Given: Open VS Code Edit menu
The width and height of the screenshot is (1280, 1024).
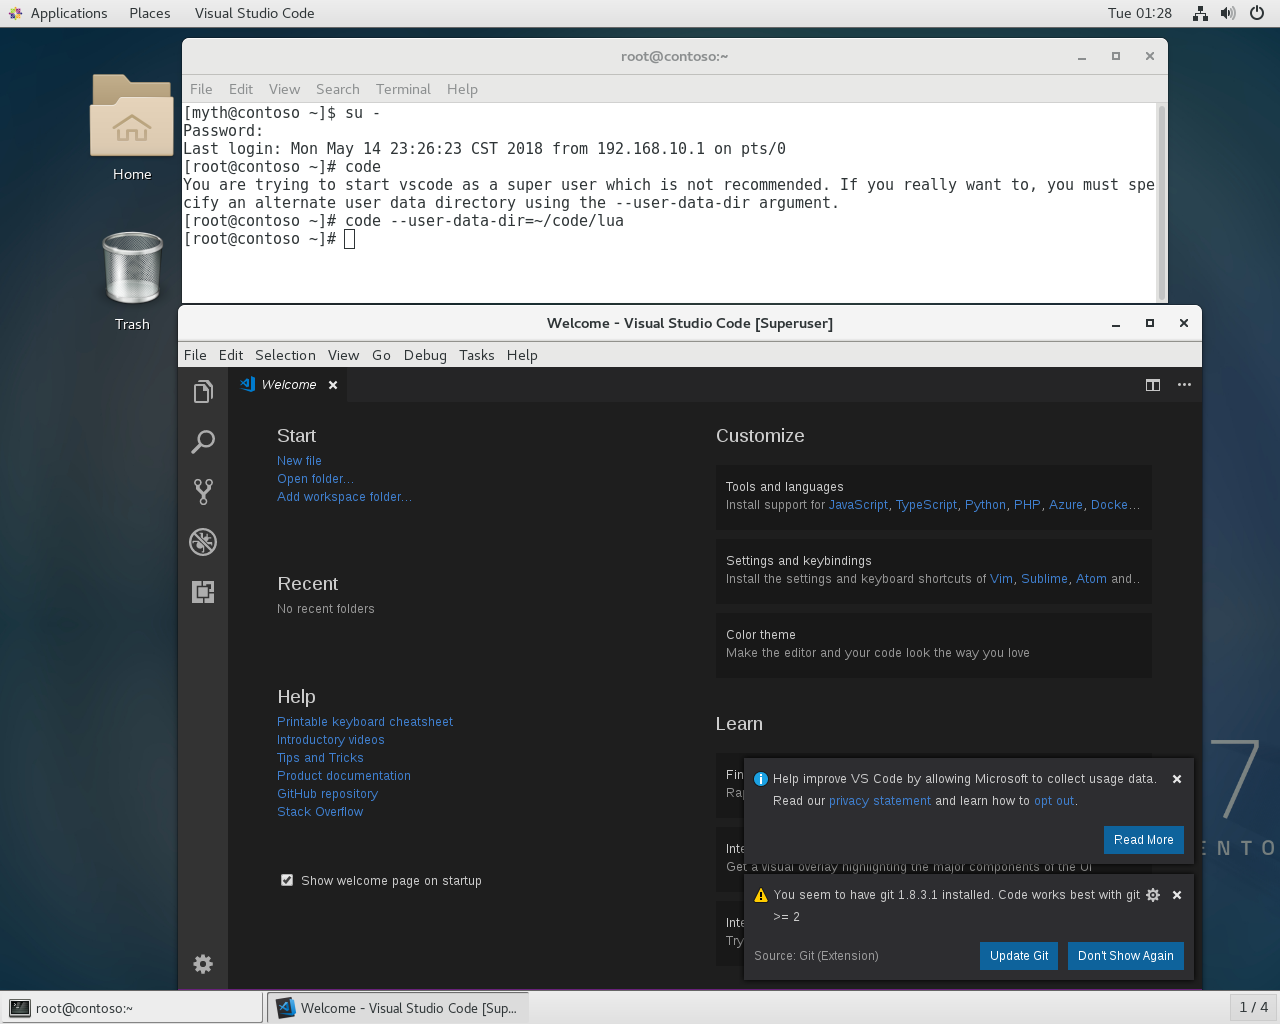Looking at the screenshot, I should pyautogui.click(x=231, y=355).
